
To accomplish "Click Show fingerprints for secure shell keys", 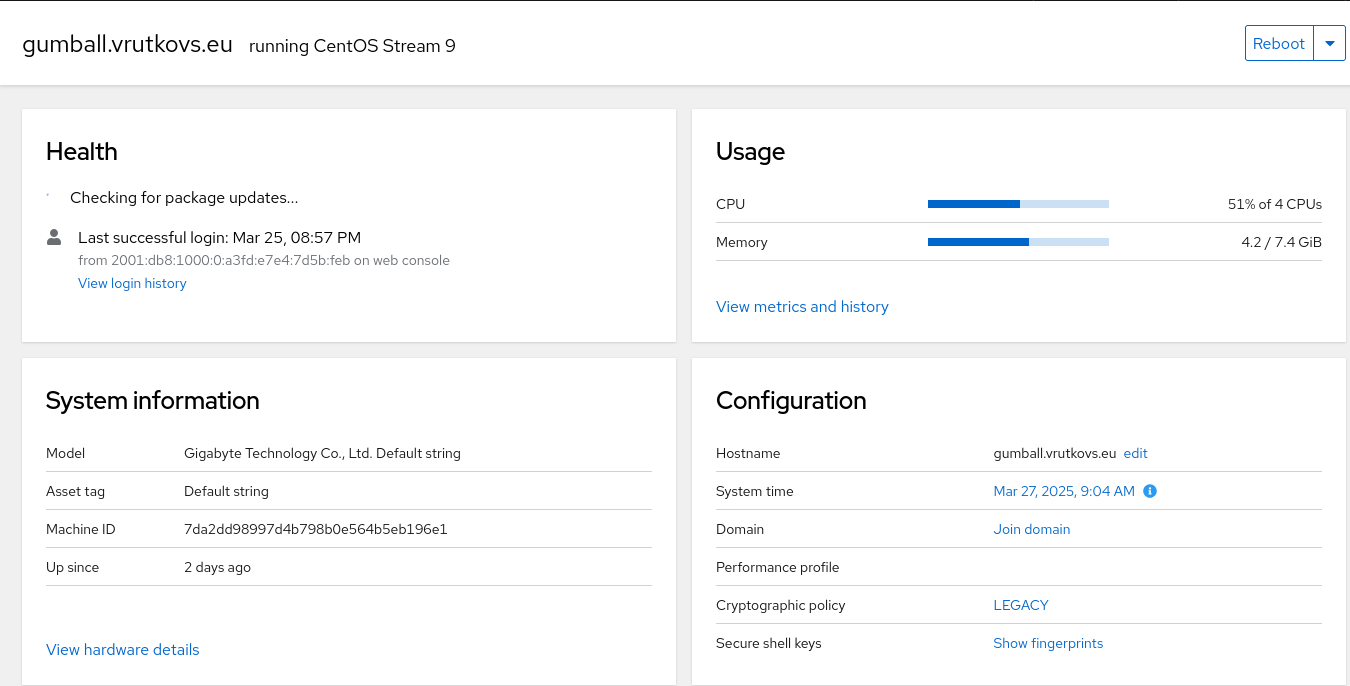I will (1048, 643).
